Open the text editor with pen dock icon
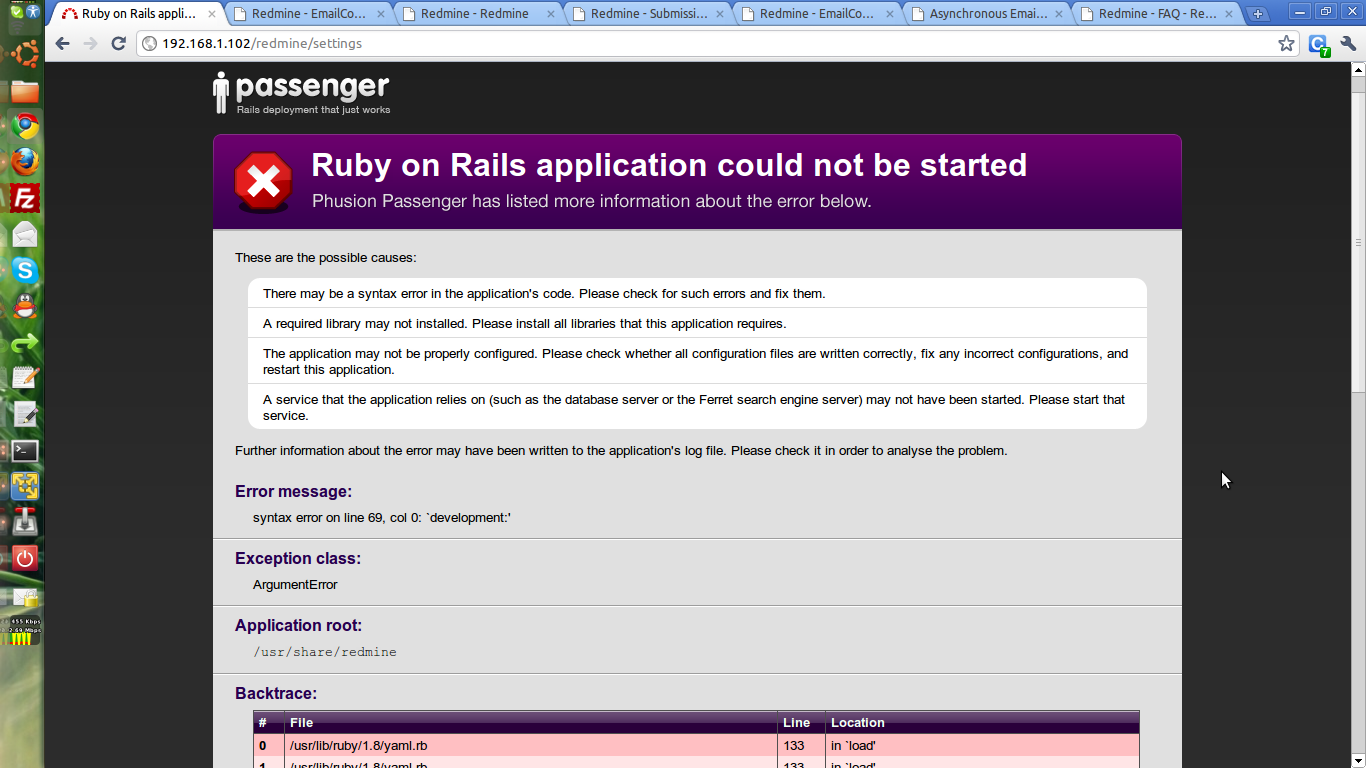The width and height of the screenshot is (1366, 768). pos(25,414)
